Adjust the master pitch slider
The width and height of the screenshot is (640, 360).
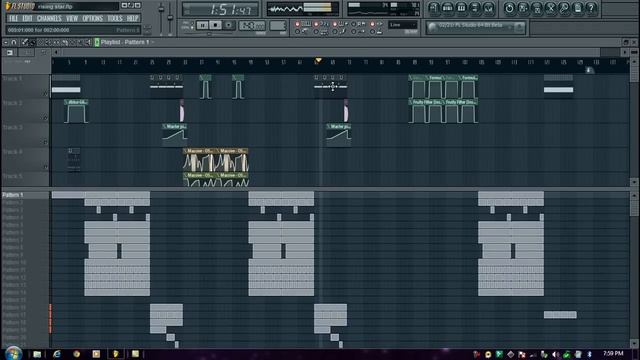pyautogui.click(x=170, y=18)
